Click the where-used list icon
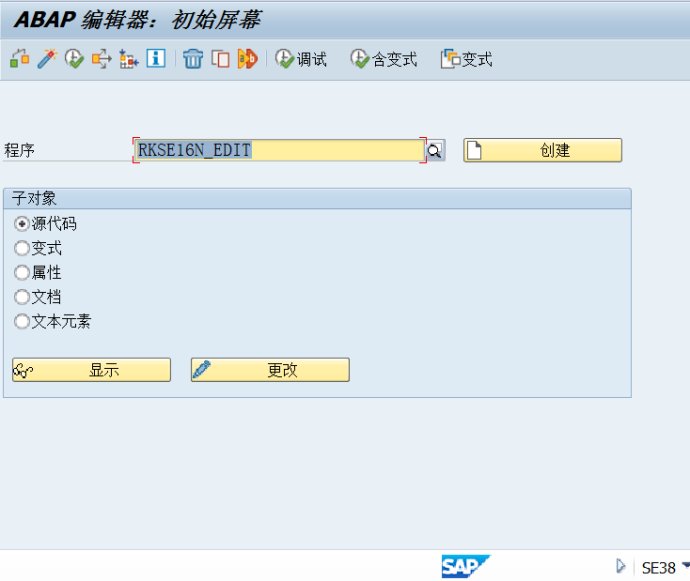The width and height of the screenshot is (690, 581). tap(101, 59)
